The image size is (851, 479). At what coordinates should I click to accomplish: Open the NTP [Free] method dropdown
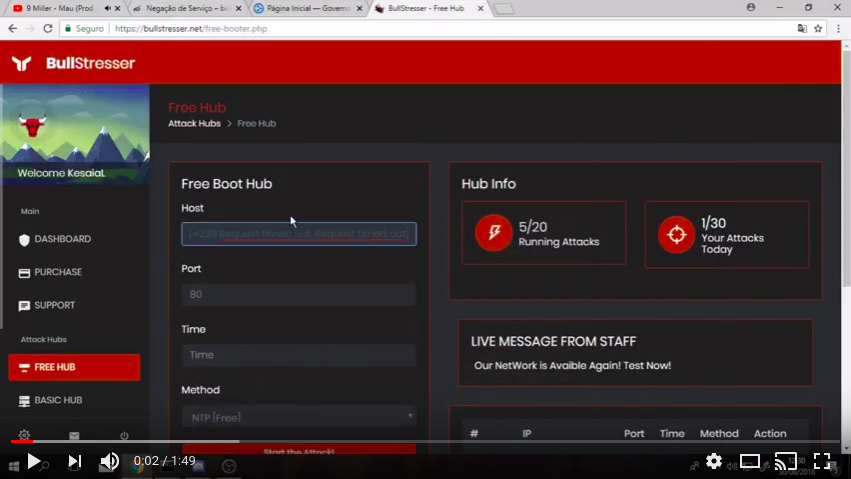(x=299, y=417)
